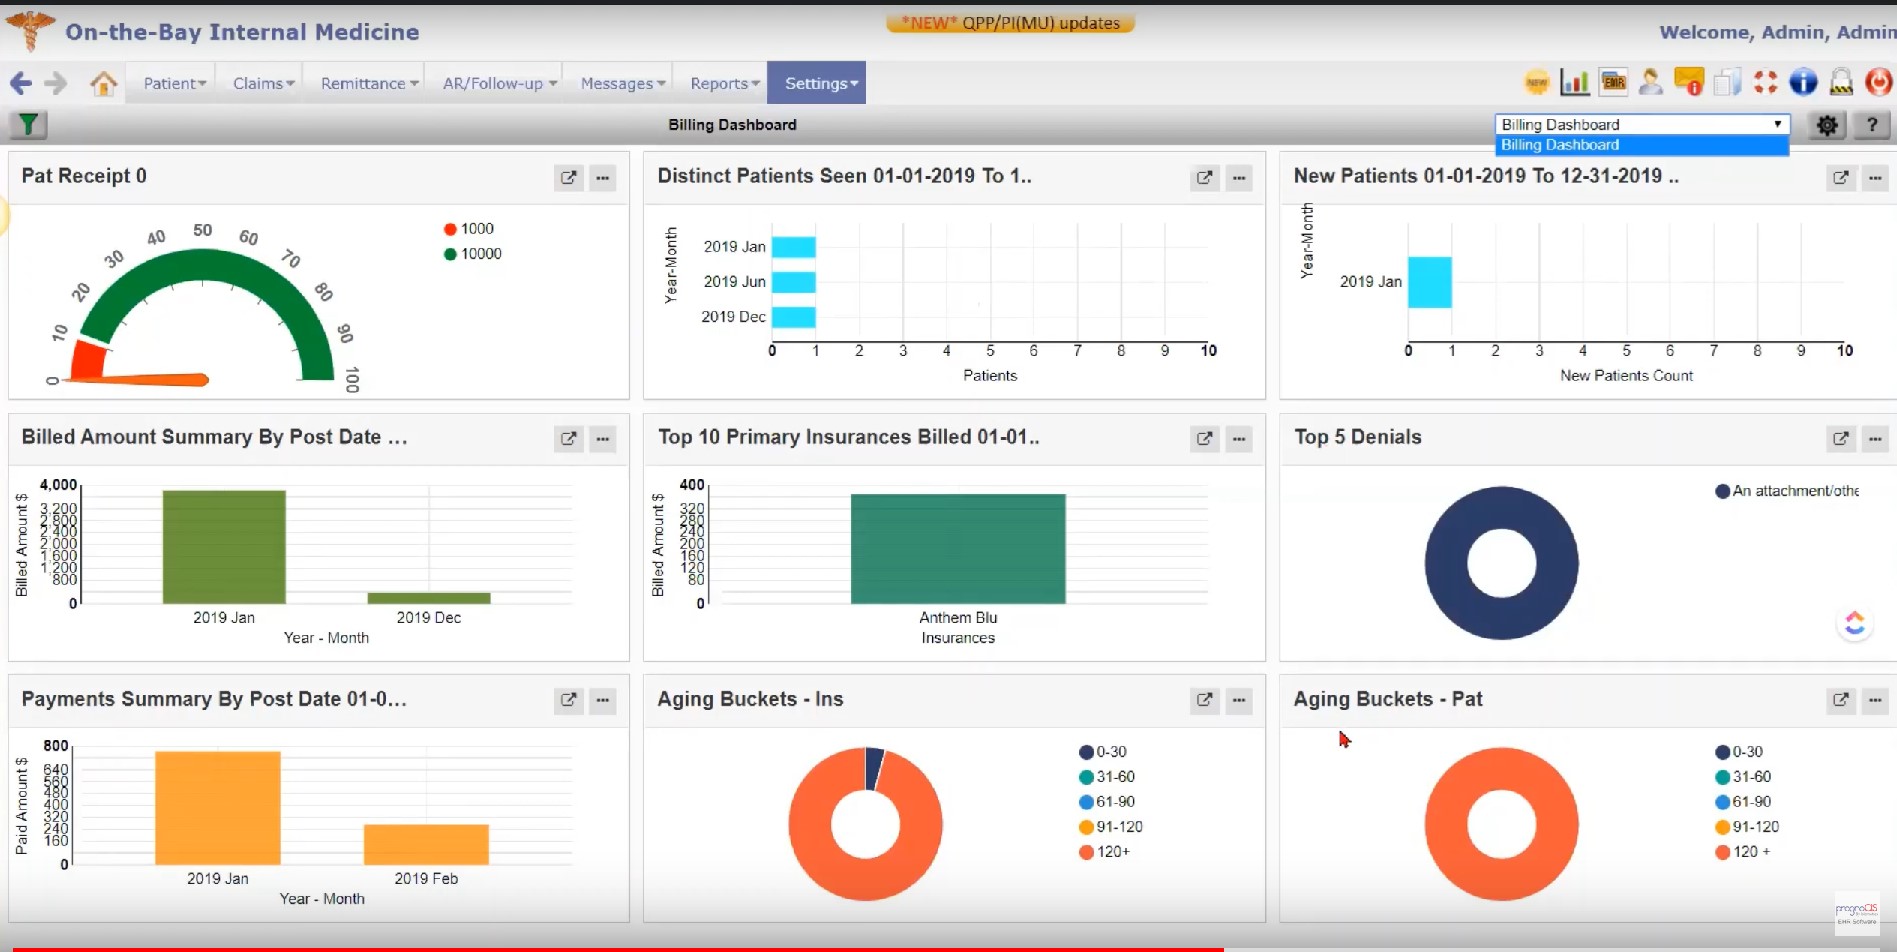Click the logout power icon
Screen dimensions: 1897x952
pyautogui.click(x=1879, y=82)
